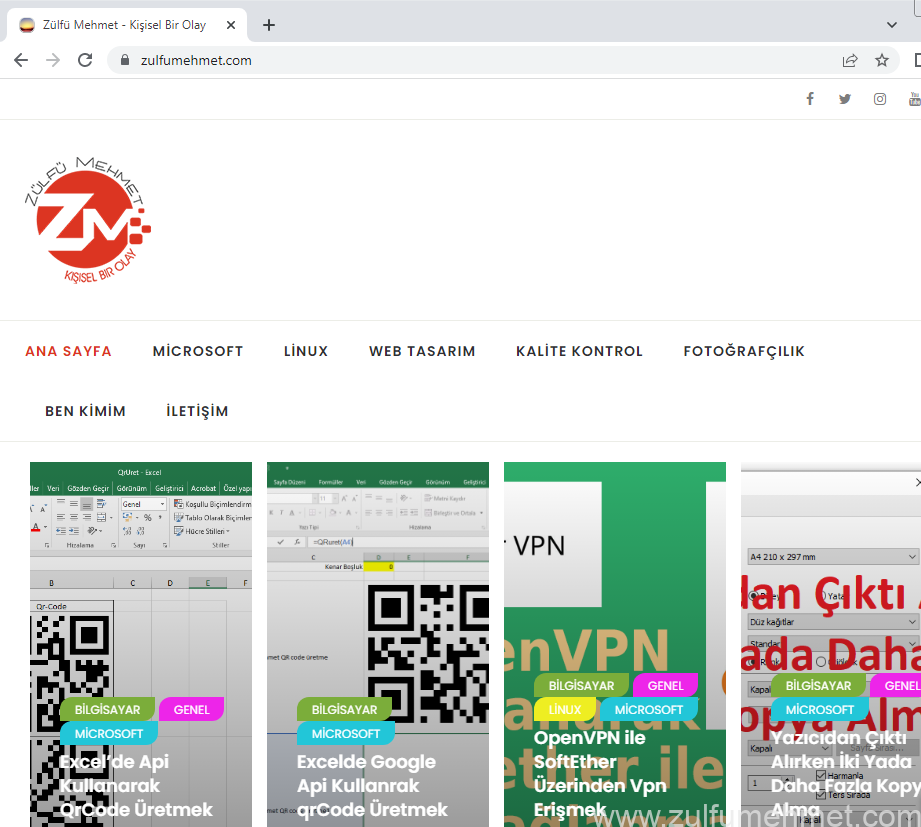This screenshot has height=827, width=921.
Task: Open the Instagram social icon
Action: [x=880, y=99]
